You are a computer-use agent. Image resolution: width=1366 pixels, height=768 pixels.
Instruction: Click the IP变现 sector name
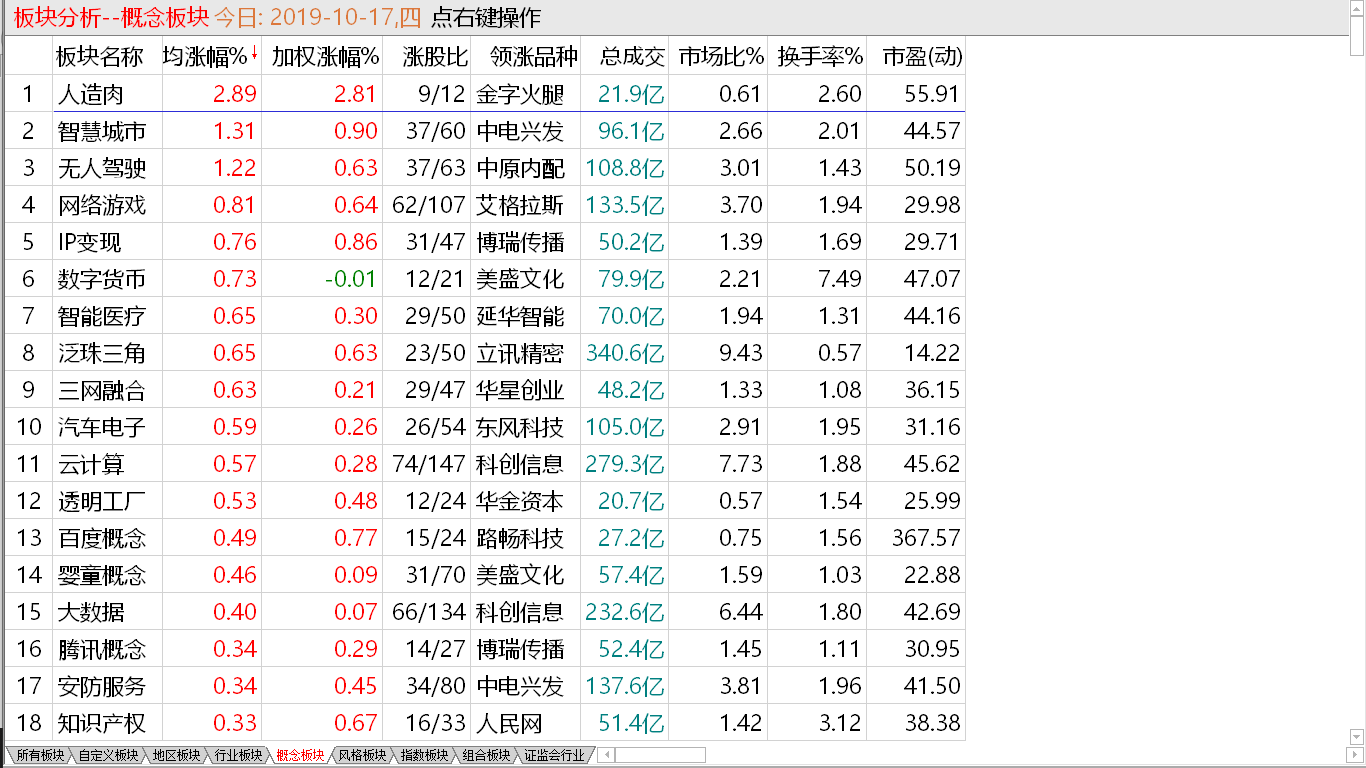(x=89, y=242)
